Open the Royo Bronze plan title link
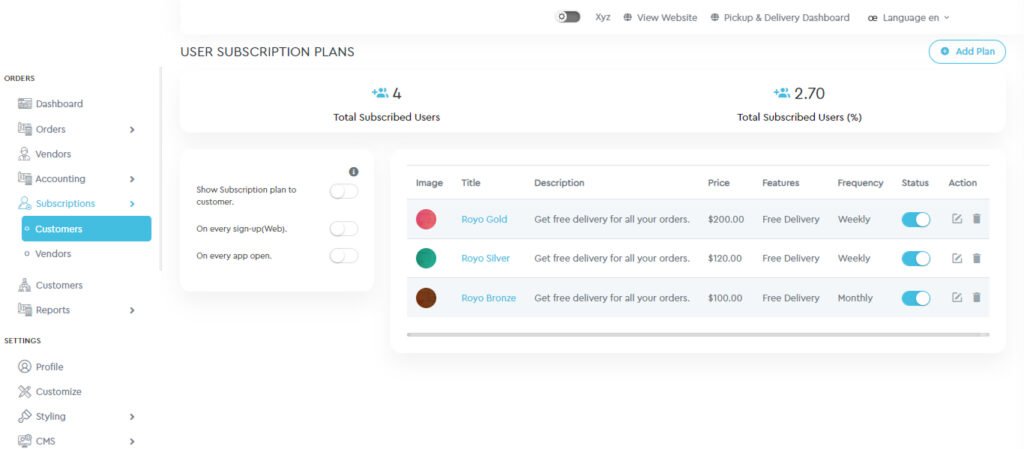Screen dimensions: 1024x449 pos(488,298)
